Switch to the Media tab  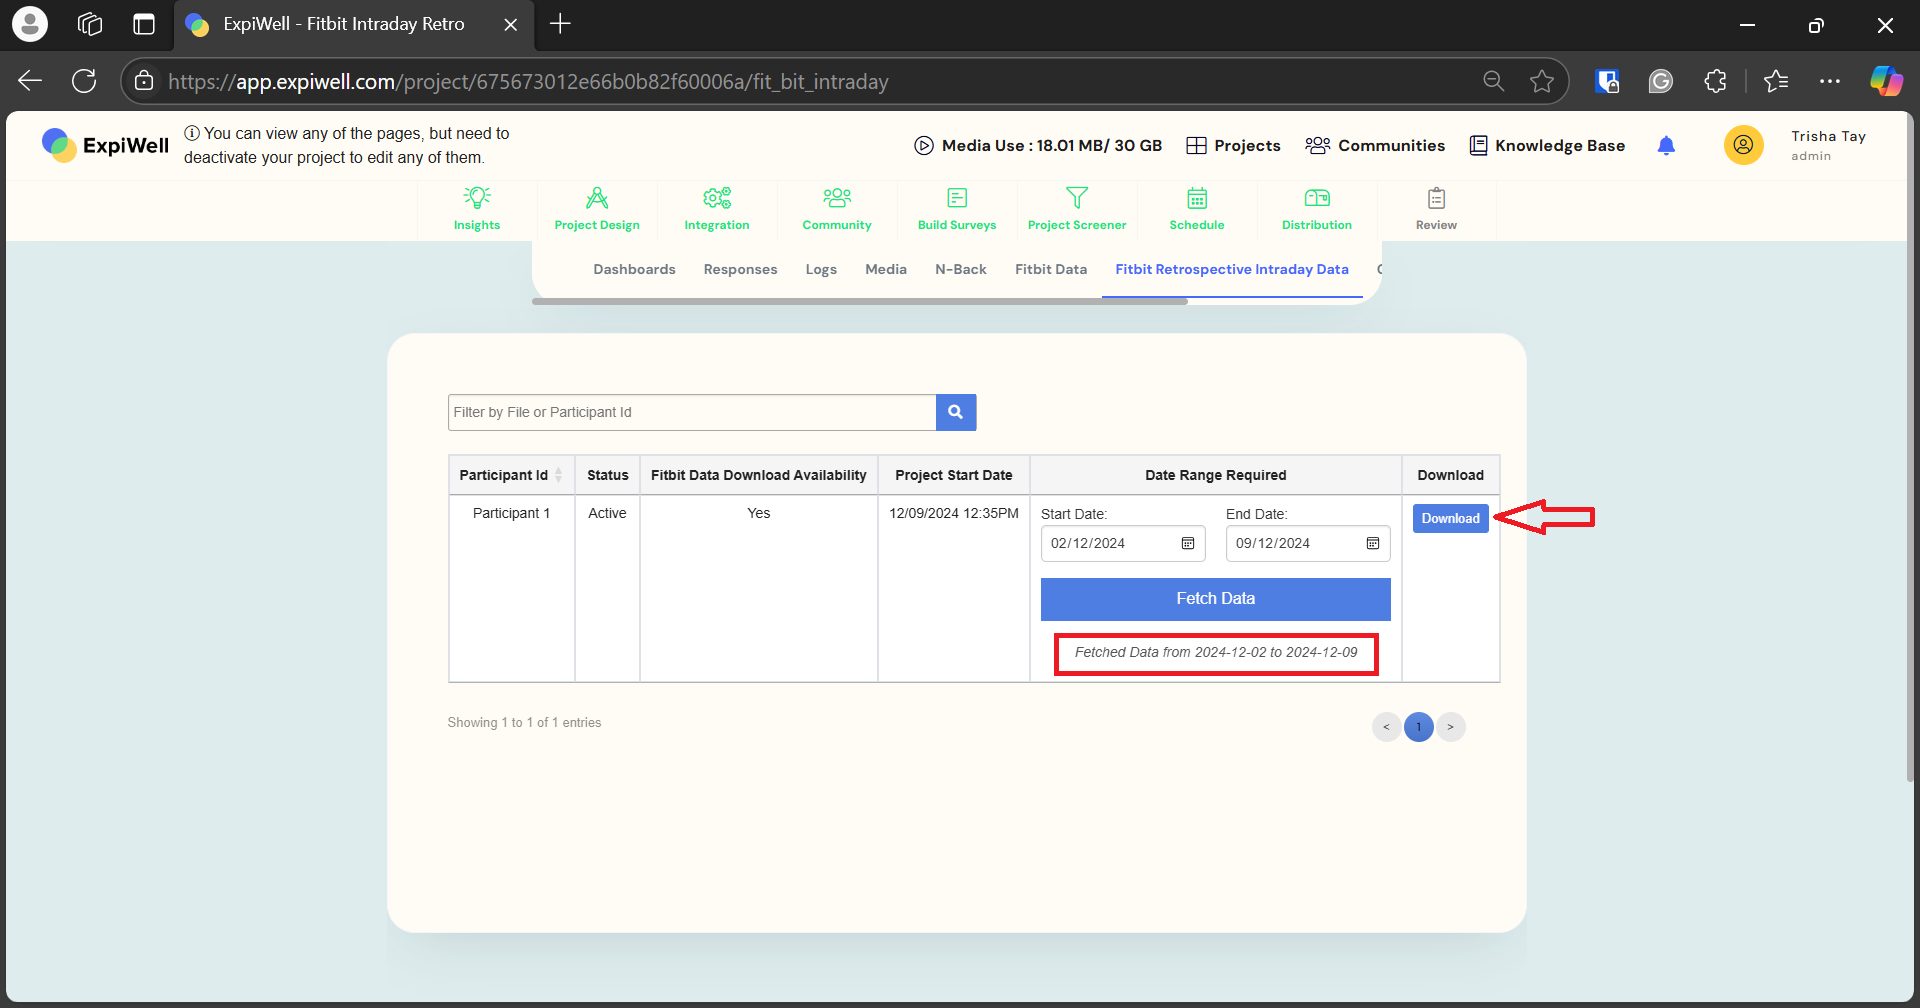[886, 269]
